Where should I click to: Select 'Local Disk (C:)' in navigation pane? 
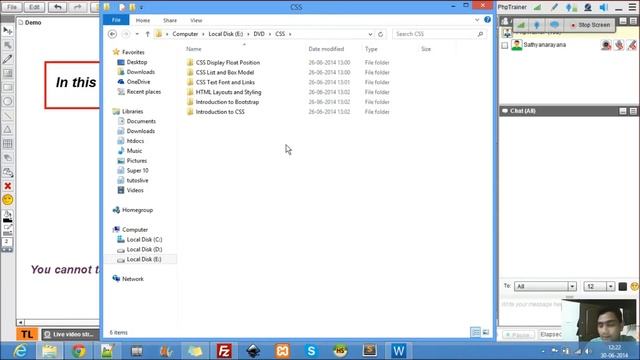pos(144,240)
